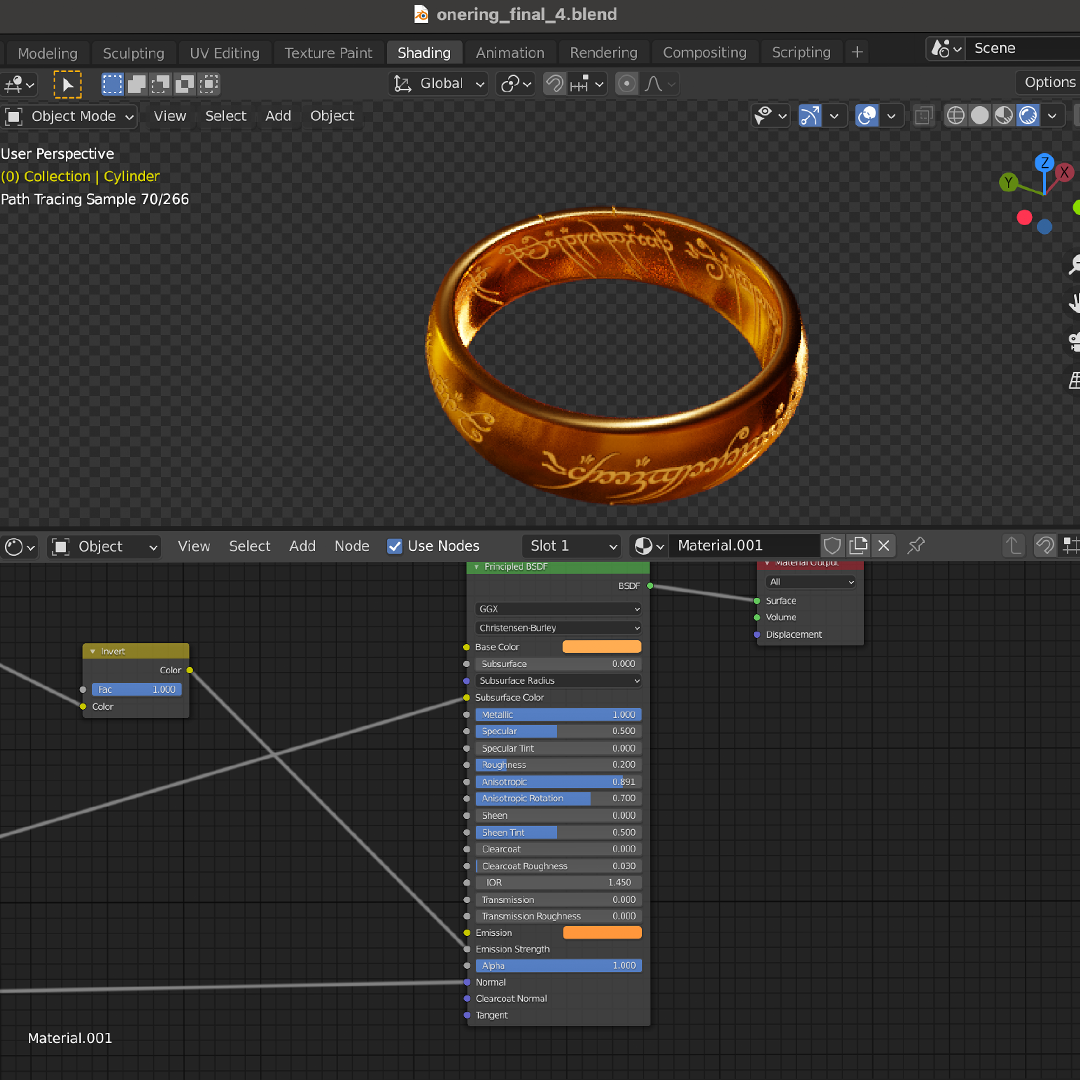Select the tweak select tool icon
The width and height of the screenshot is (1080, 1080).
point(68,85)
